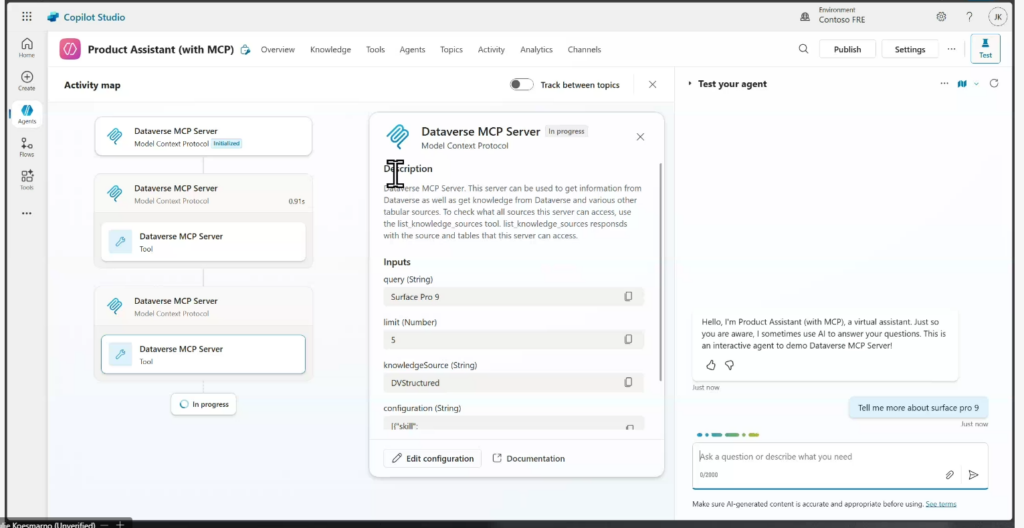This screenshot has width=1024, height=528.
Task: Click the details panel vertical scrollbar
Action: [x=661, y=272]
